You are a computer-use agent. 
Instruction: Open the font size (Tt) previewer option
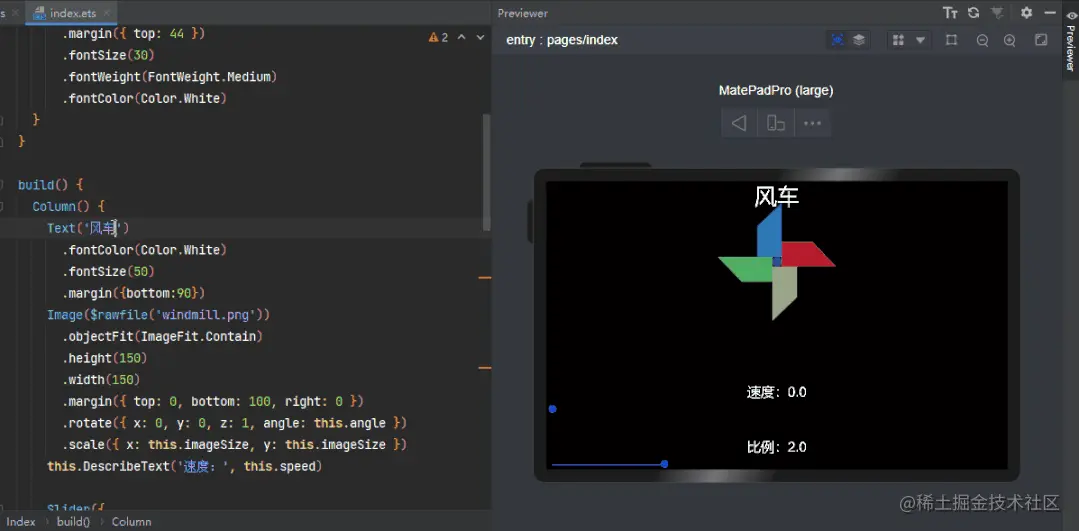click(x=950, y=13)
